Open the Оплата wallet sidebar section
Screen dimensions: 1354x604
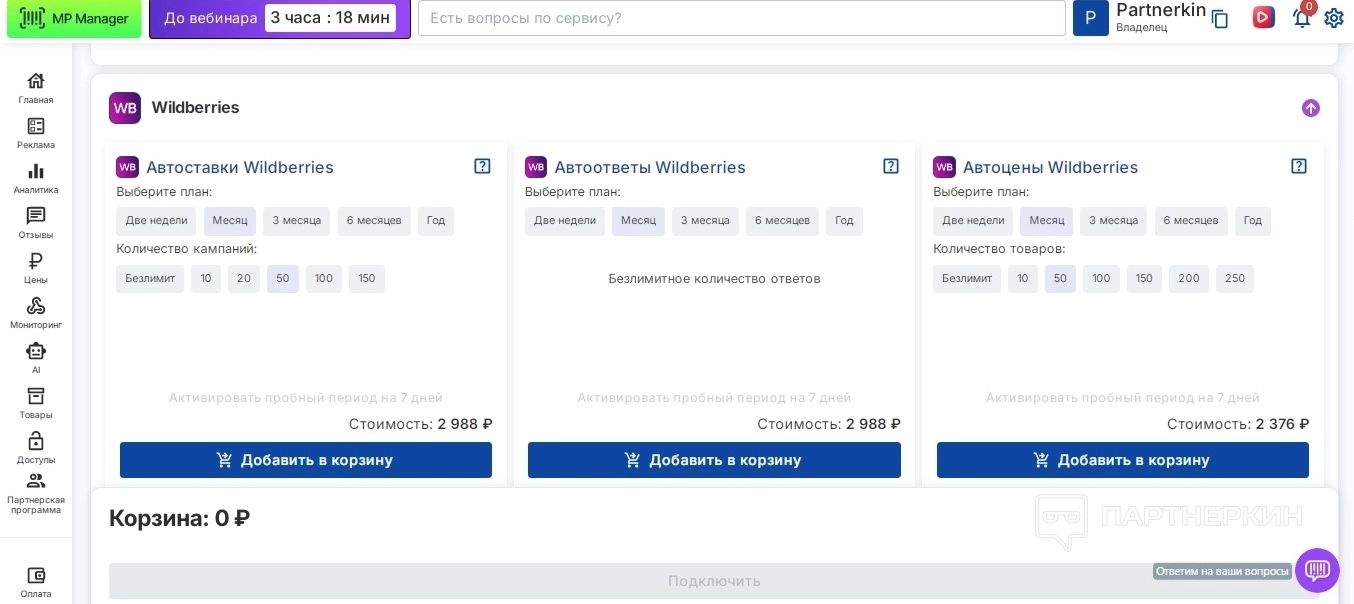[x=36, y=582]
